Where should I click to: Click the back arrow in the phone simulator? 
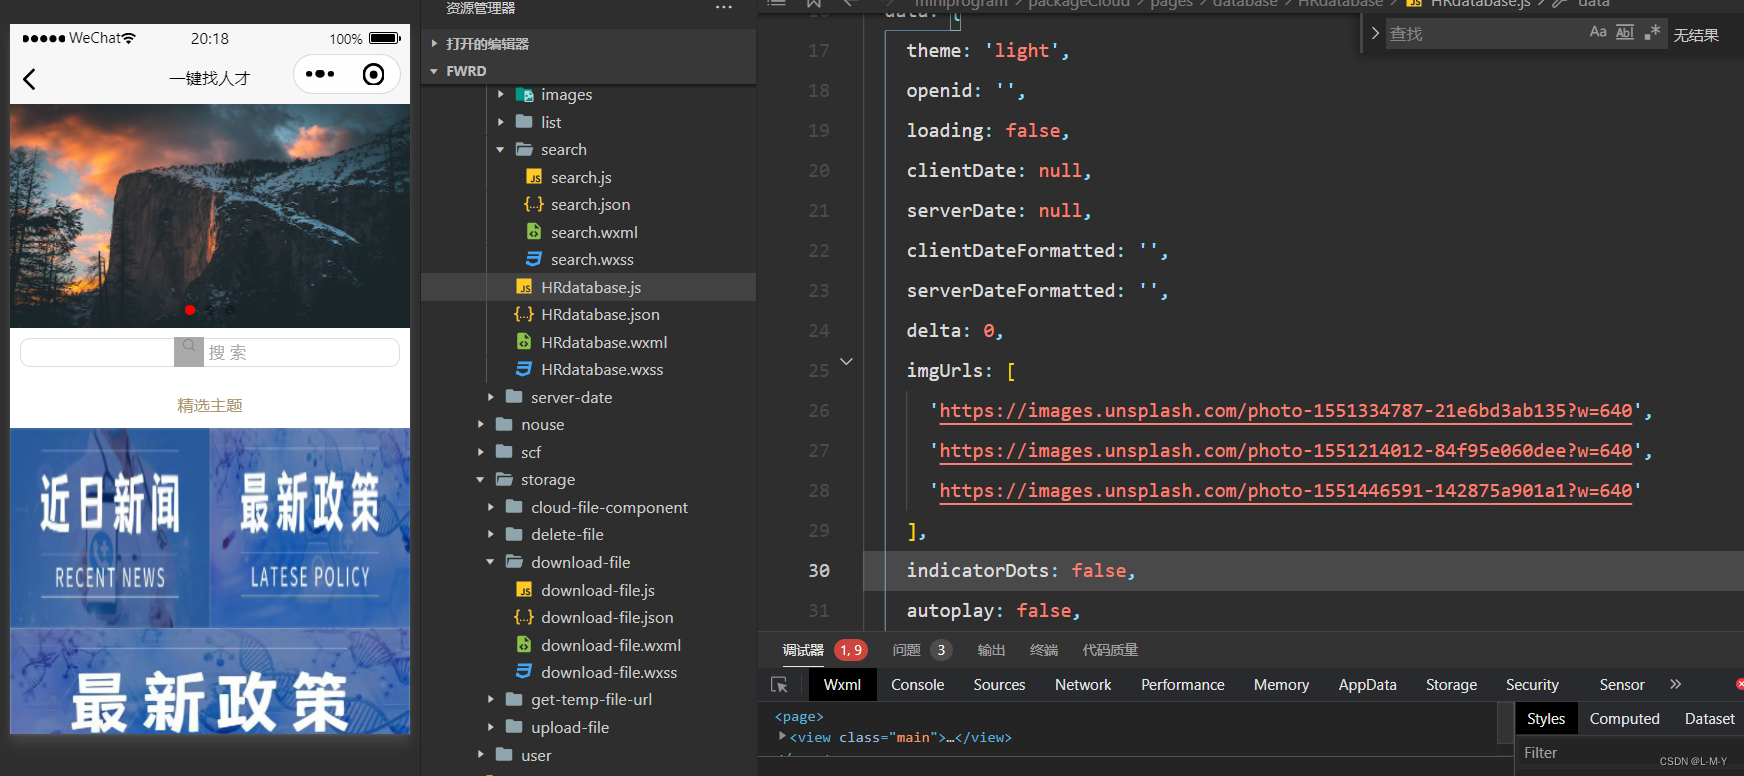click(29, 79)
